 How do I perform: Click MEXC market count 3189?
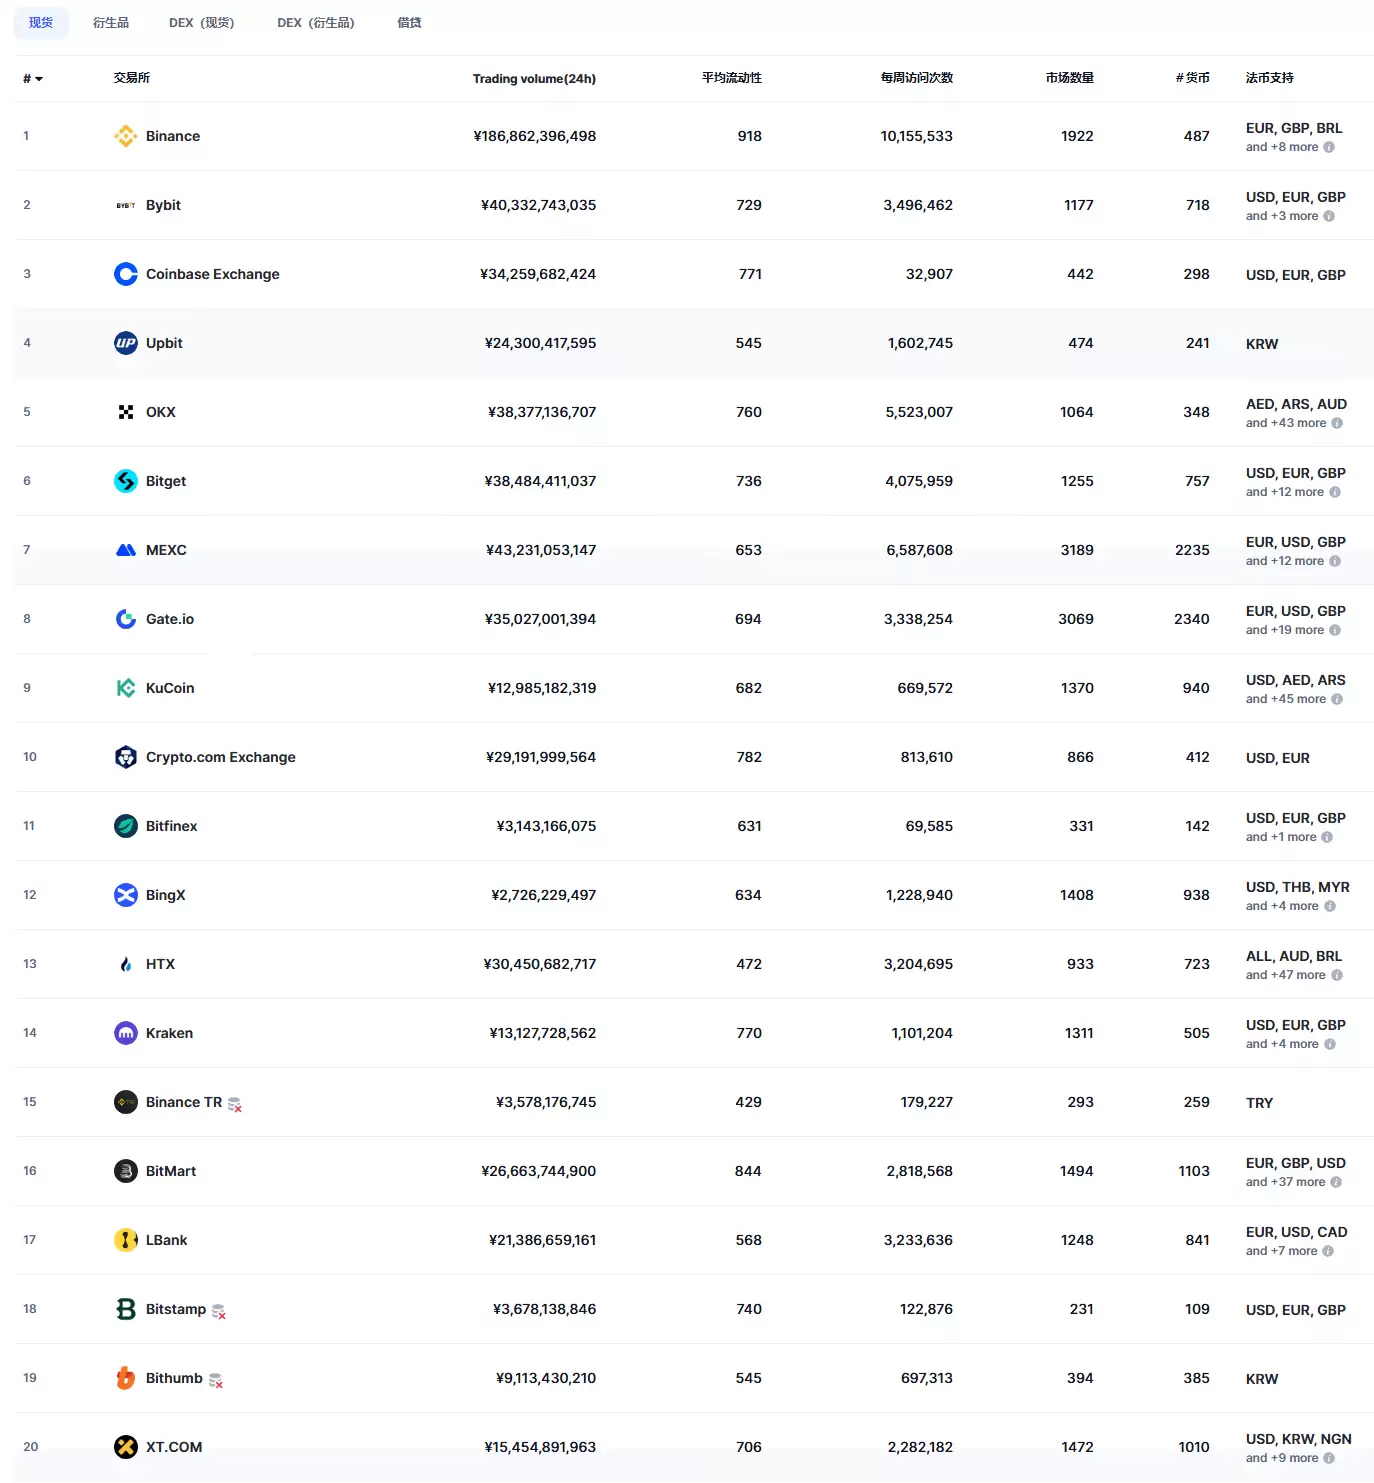pos(1077,550)
